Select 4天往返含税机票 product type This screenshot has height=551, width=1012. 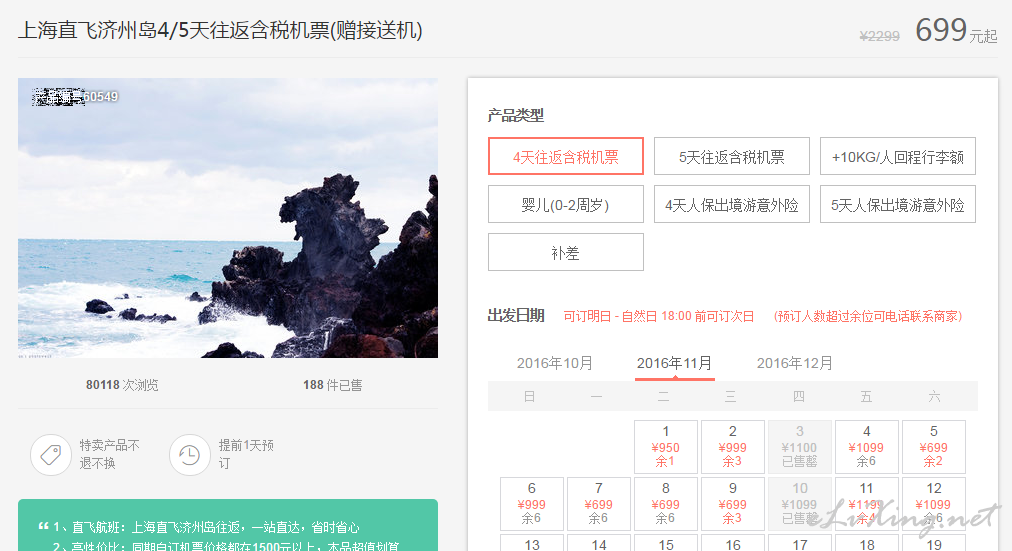(565, 156)
